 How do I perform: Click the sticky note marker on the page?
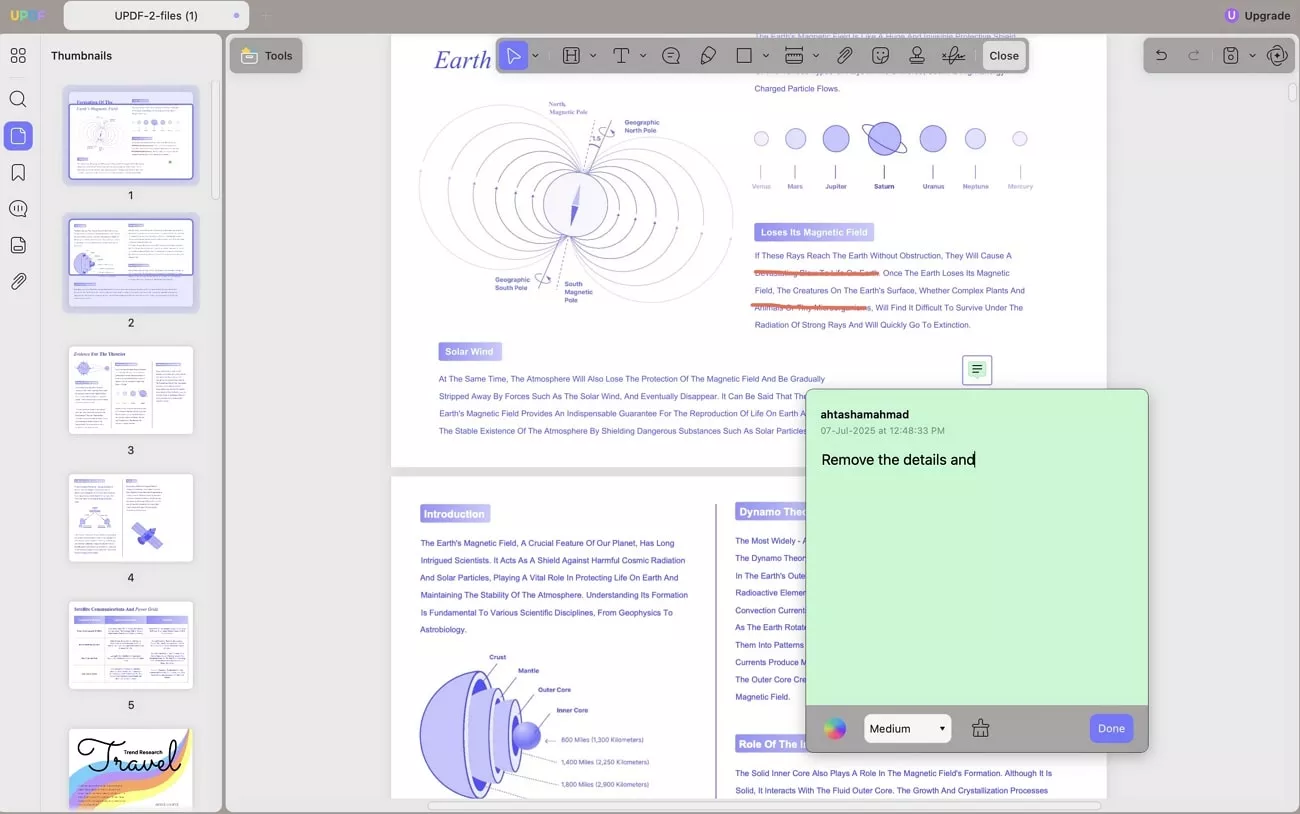coord(977,370)
